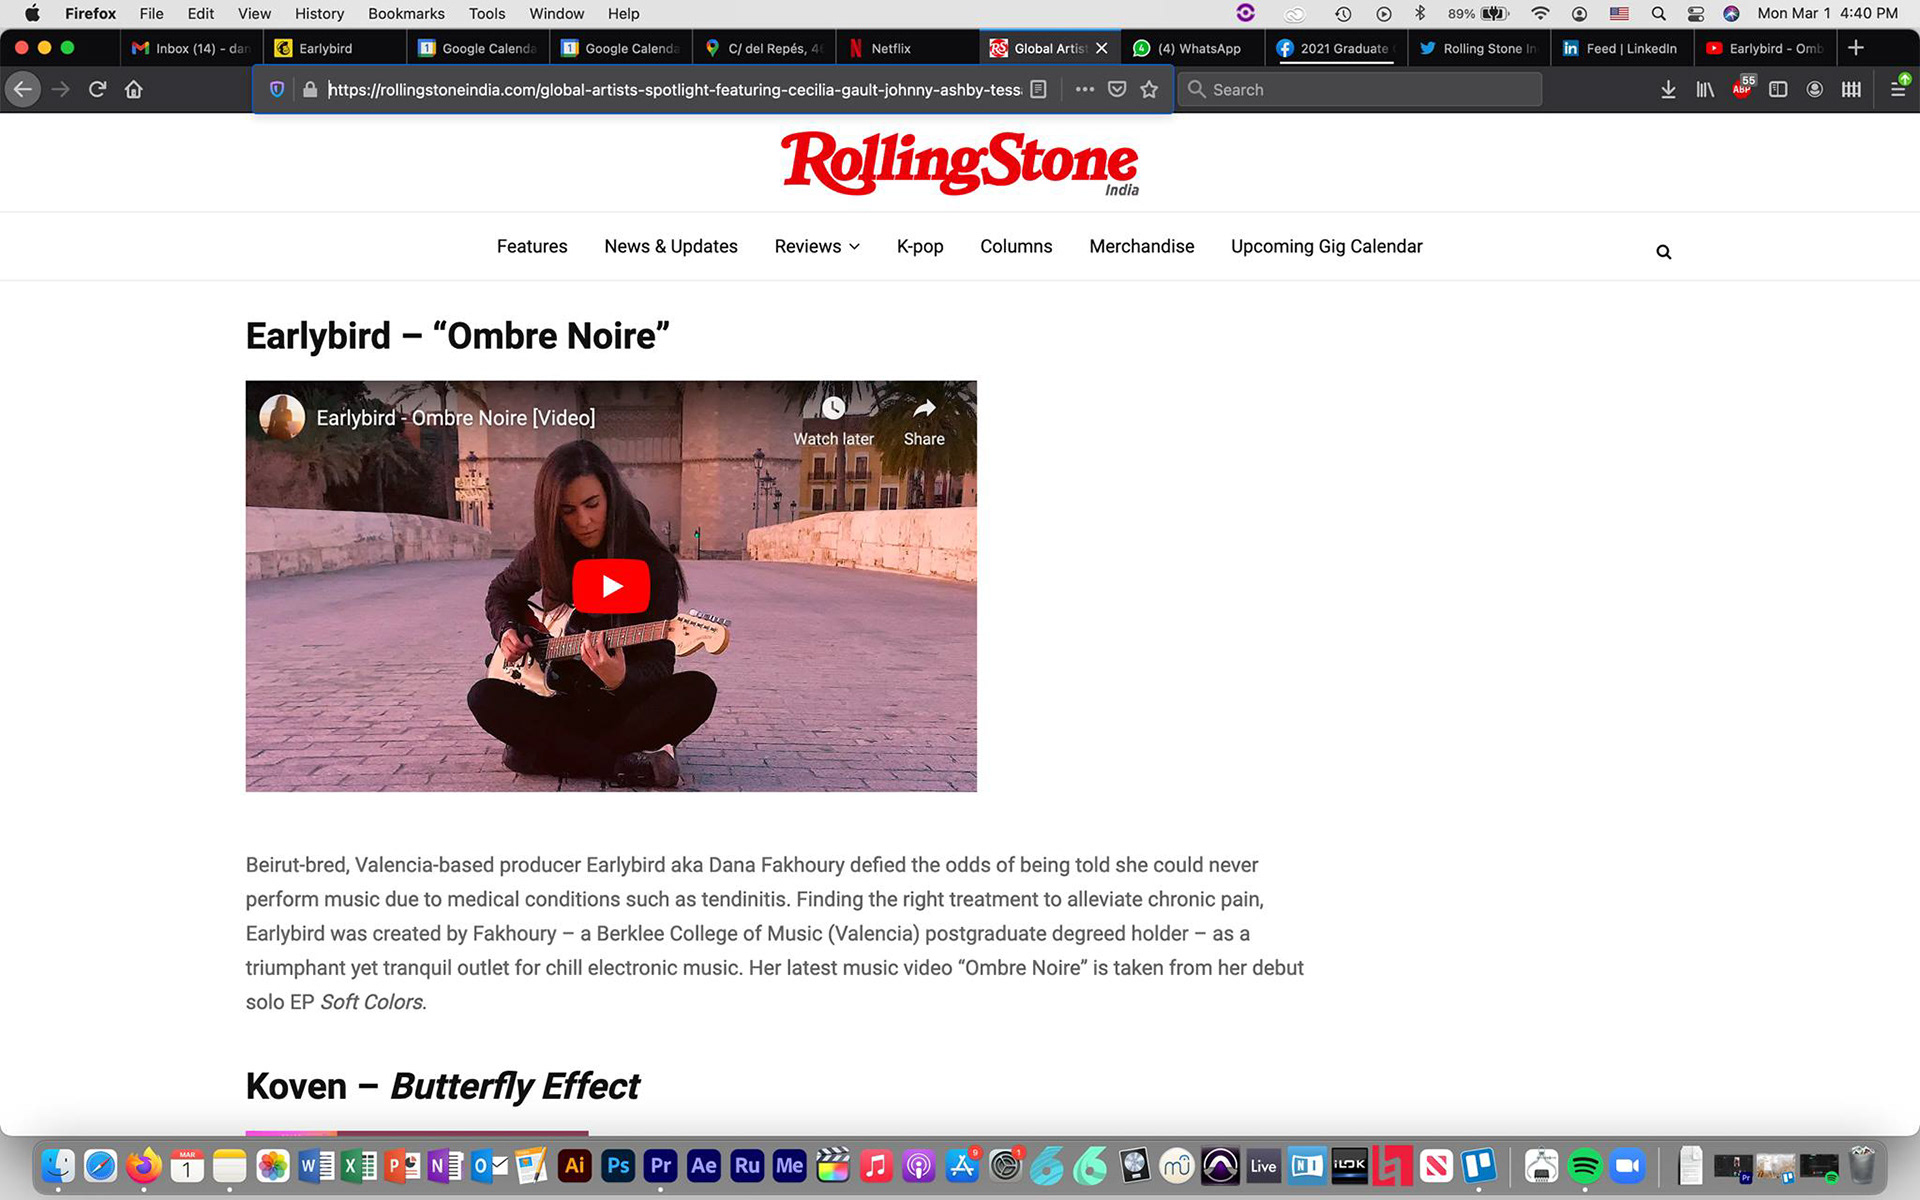Screen dimensions: 1920x1200
Task: Open tracking protection shield info
Action: pyautogui.click(x=277, y=89)
